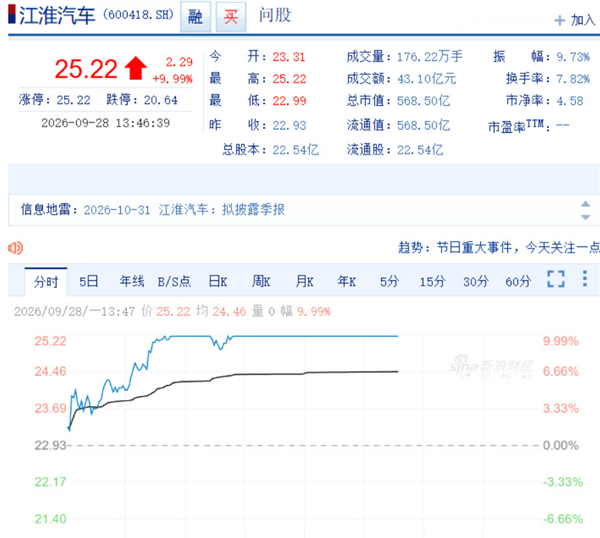
Task: Click the 市净率 value 4.58
Action: (x=570, y=101)
